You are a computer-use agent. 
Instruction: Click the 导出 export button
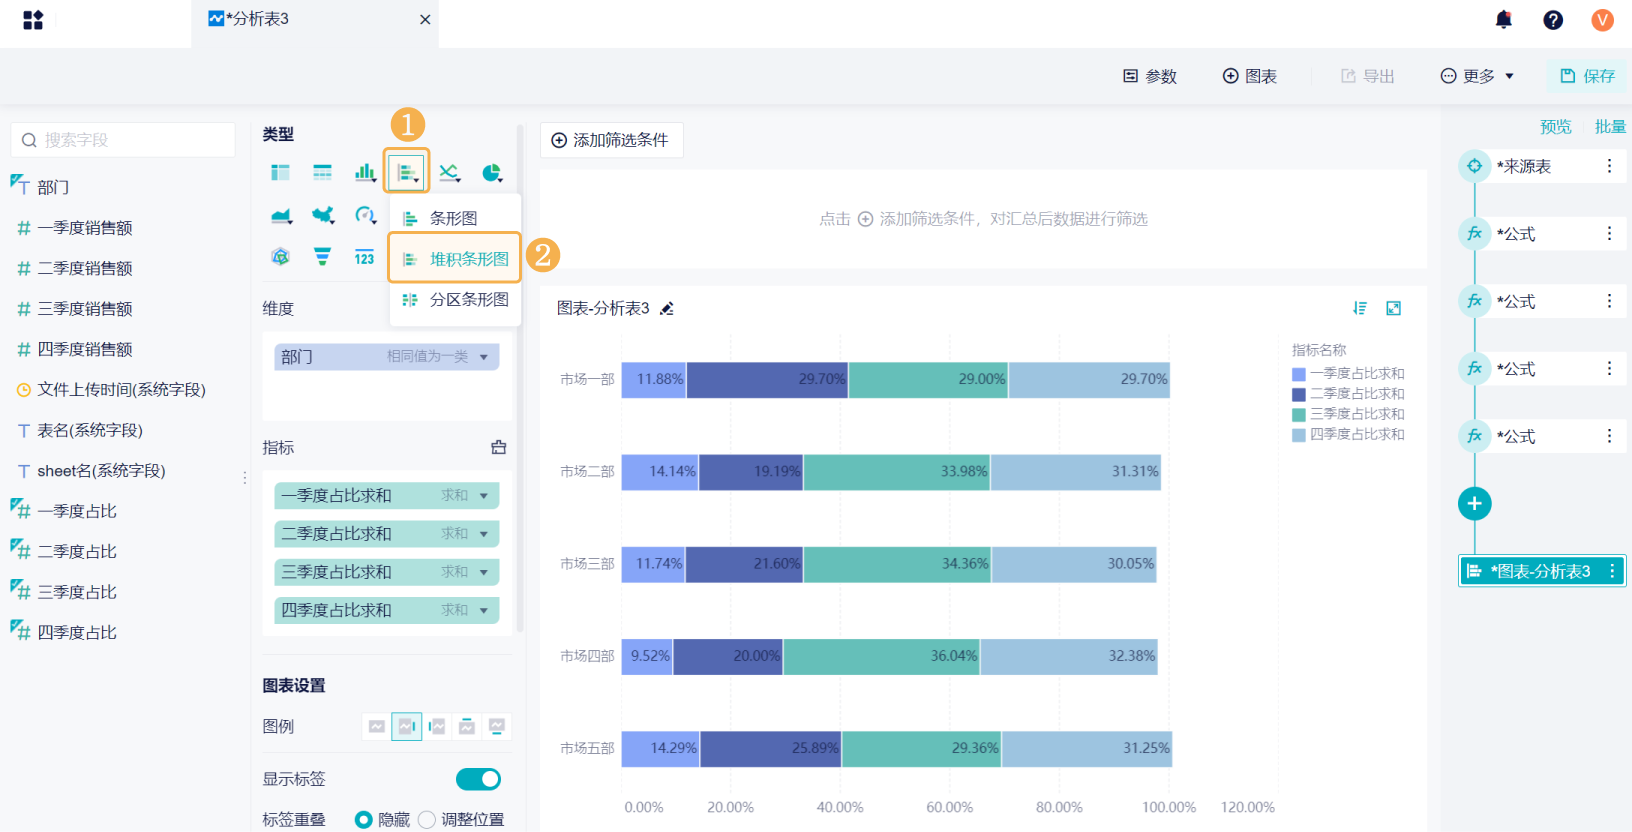(x=1367, y=76)
